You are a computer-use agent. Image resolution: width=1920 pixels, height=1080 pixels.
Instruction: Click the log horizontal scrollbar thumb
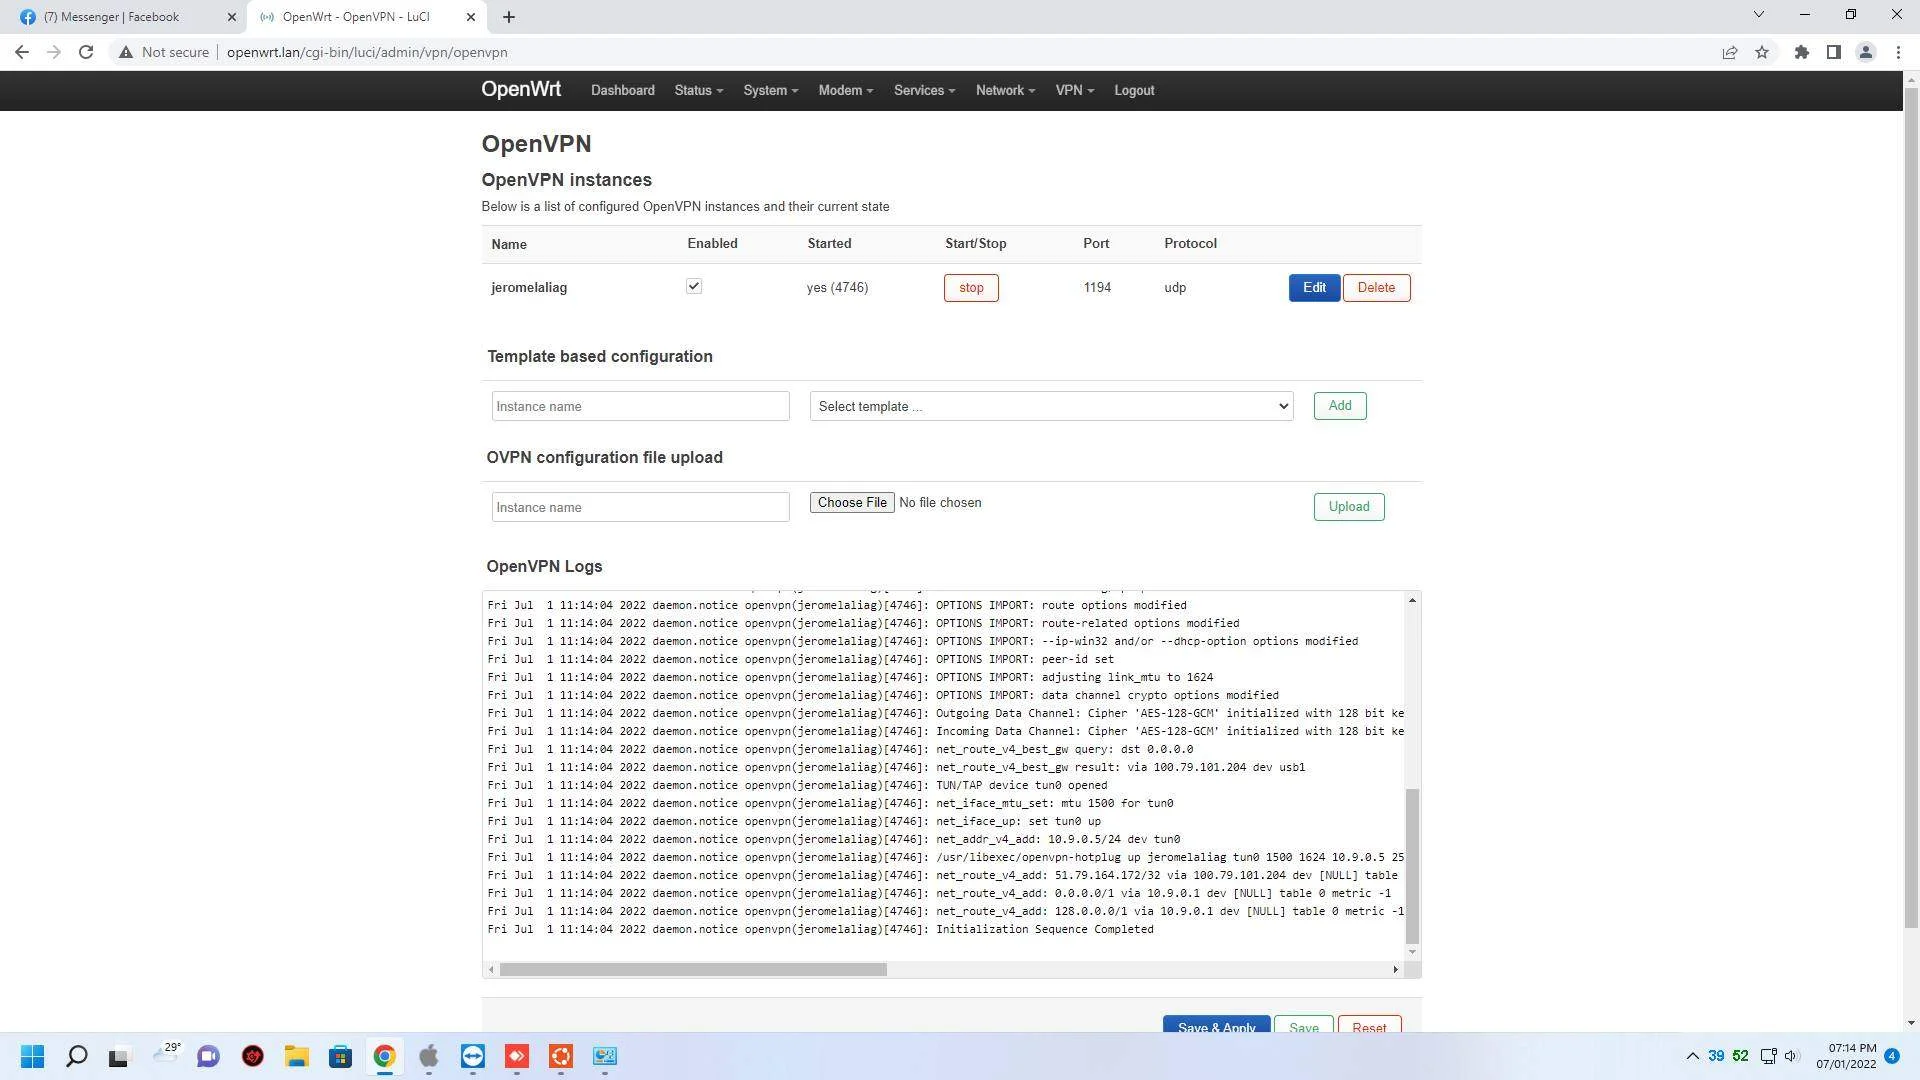(x=693, y=969)
